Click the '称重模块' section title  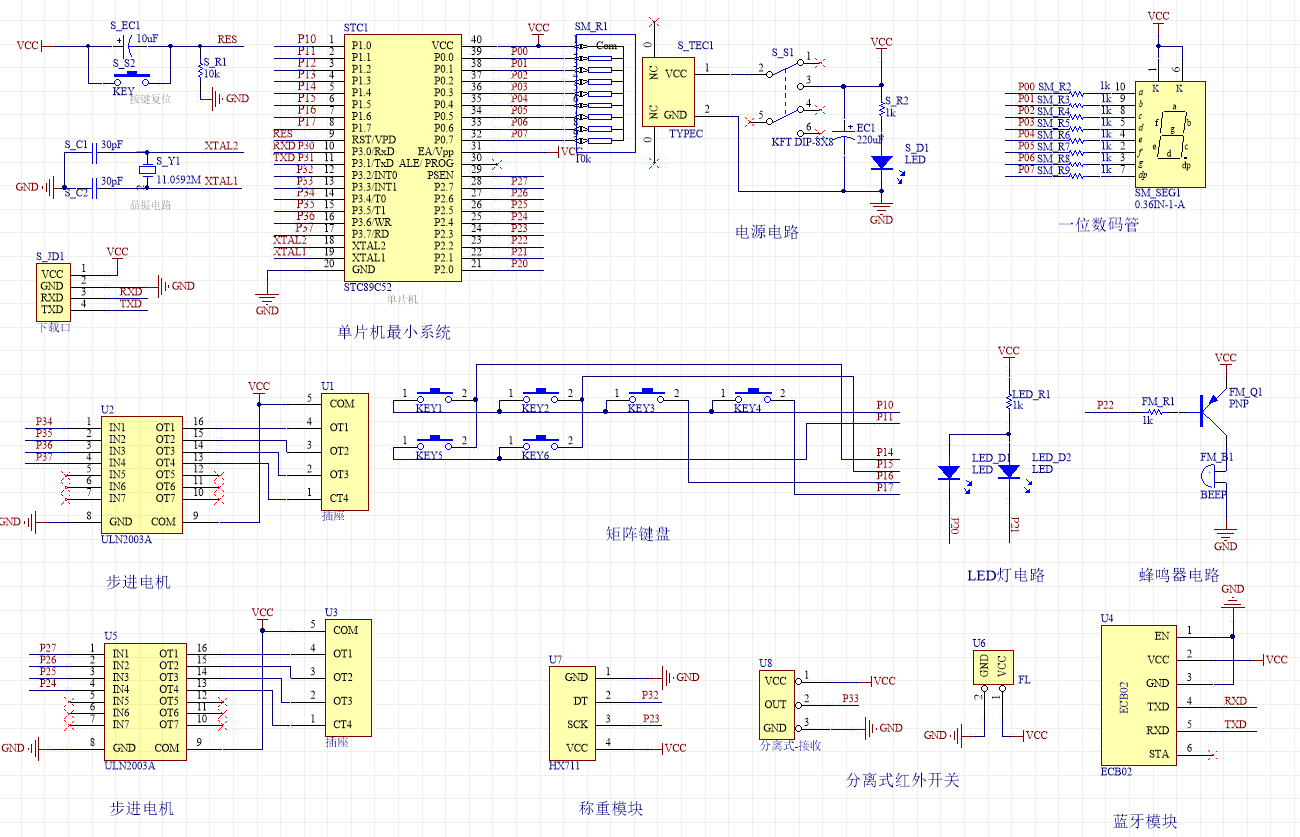[611, 808]
